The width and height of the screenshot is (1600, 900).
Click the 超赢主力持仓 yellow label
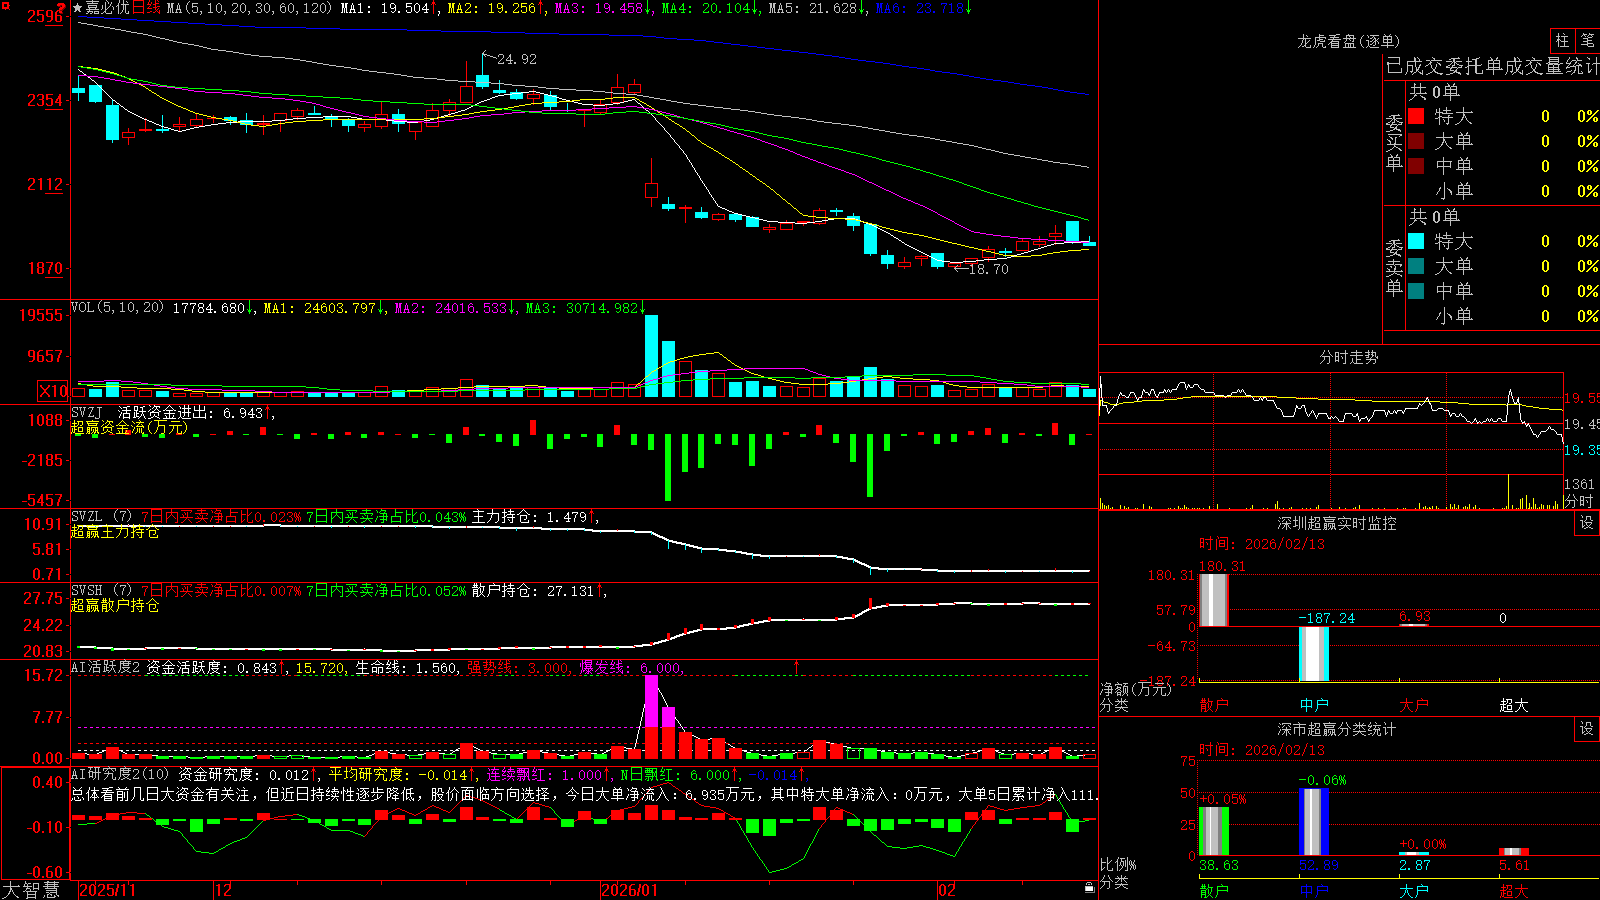(115, 532)
